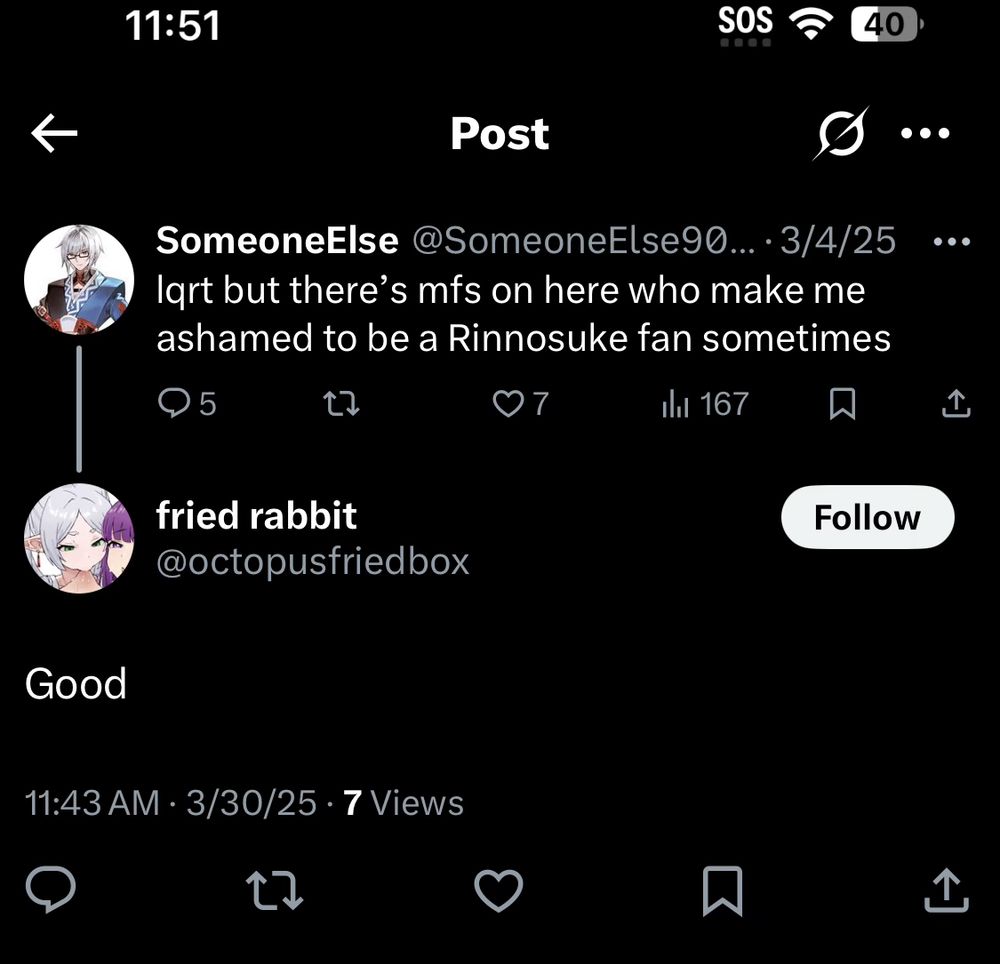Screen dimensions: 1000x964
Task: Open SomeoneElse's profile picture
Action: pos(79,279)
